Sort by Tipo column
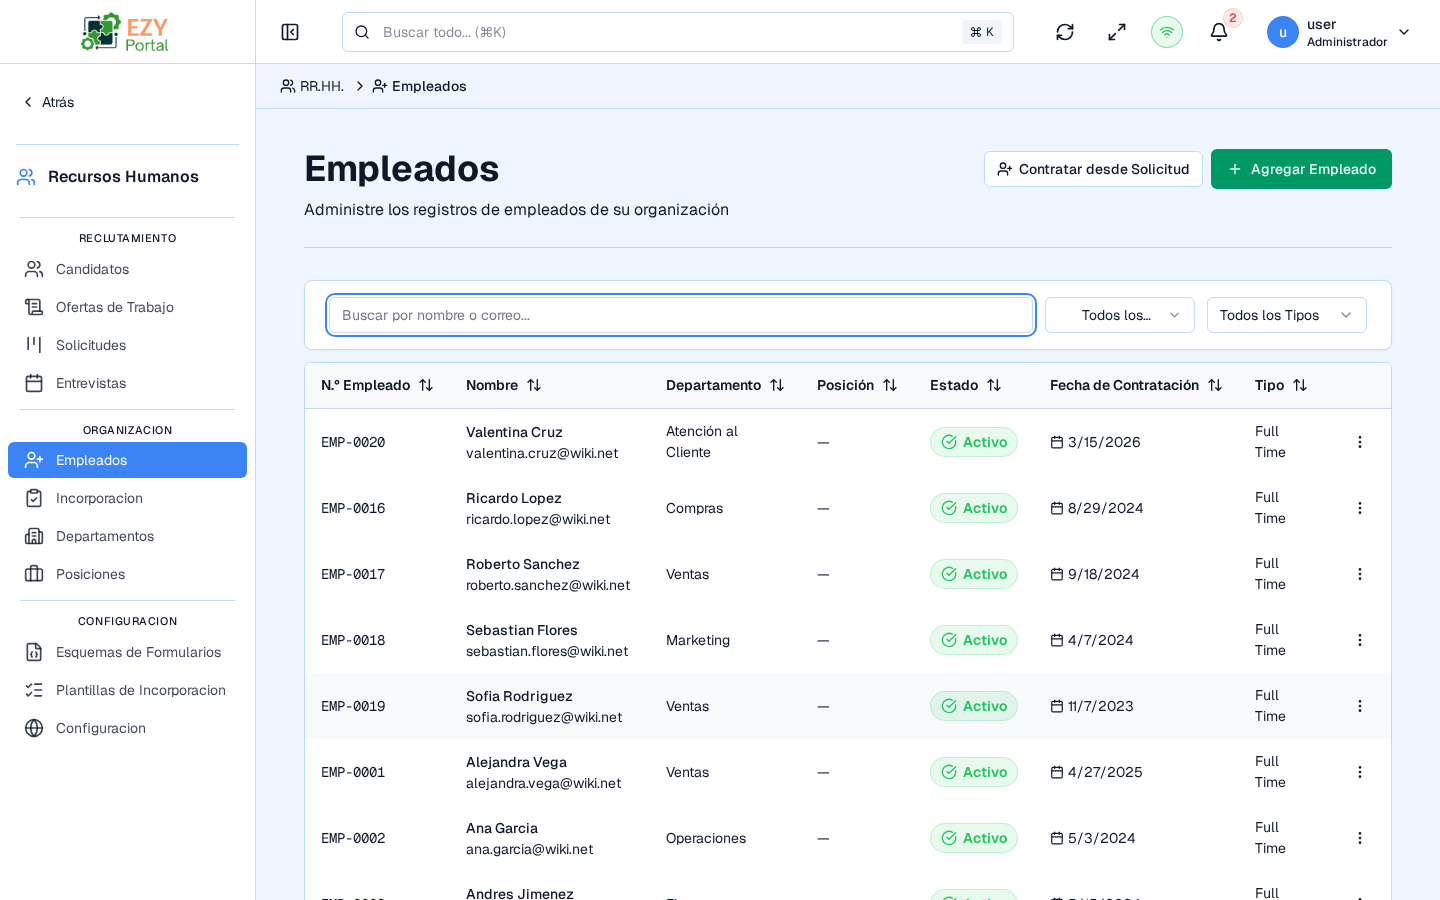1440x900 pixels. tap(1281, 385)
